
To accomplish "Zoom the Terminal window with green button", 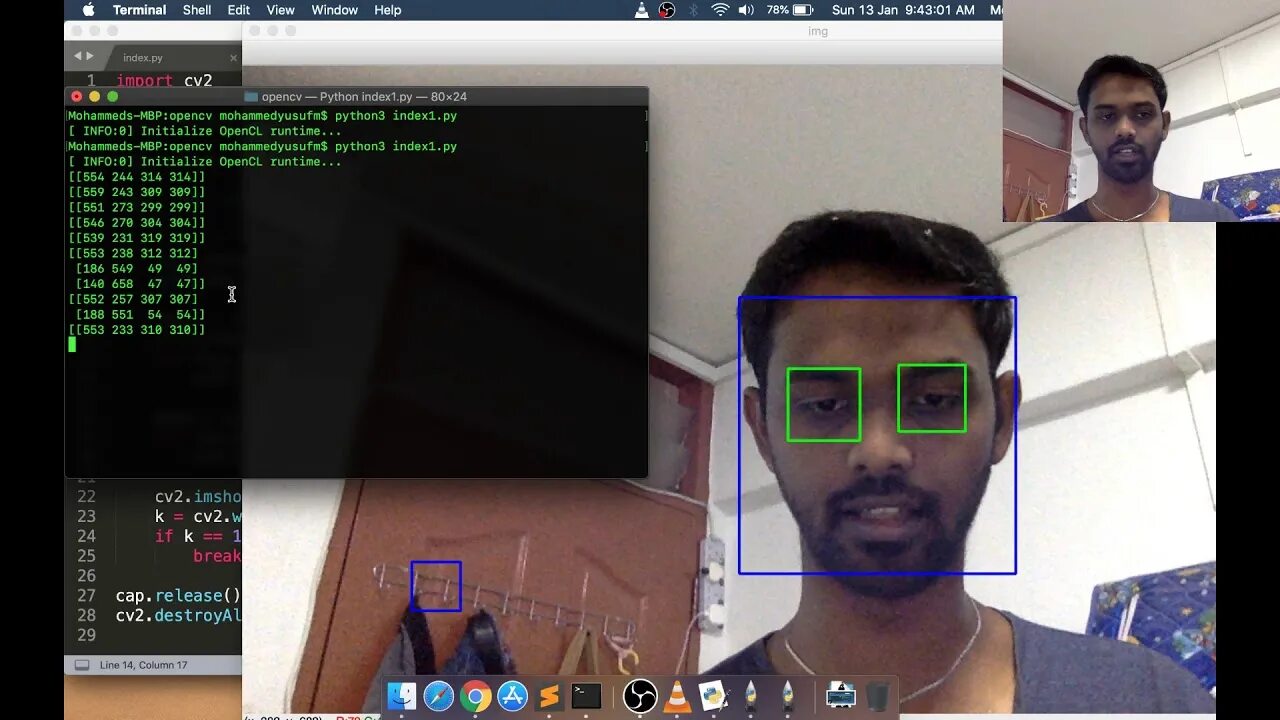I will [113, 97].
